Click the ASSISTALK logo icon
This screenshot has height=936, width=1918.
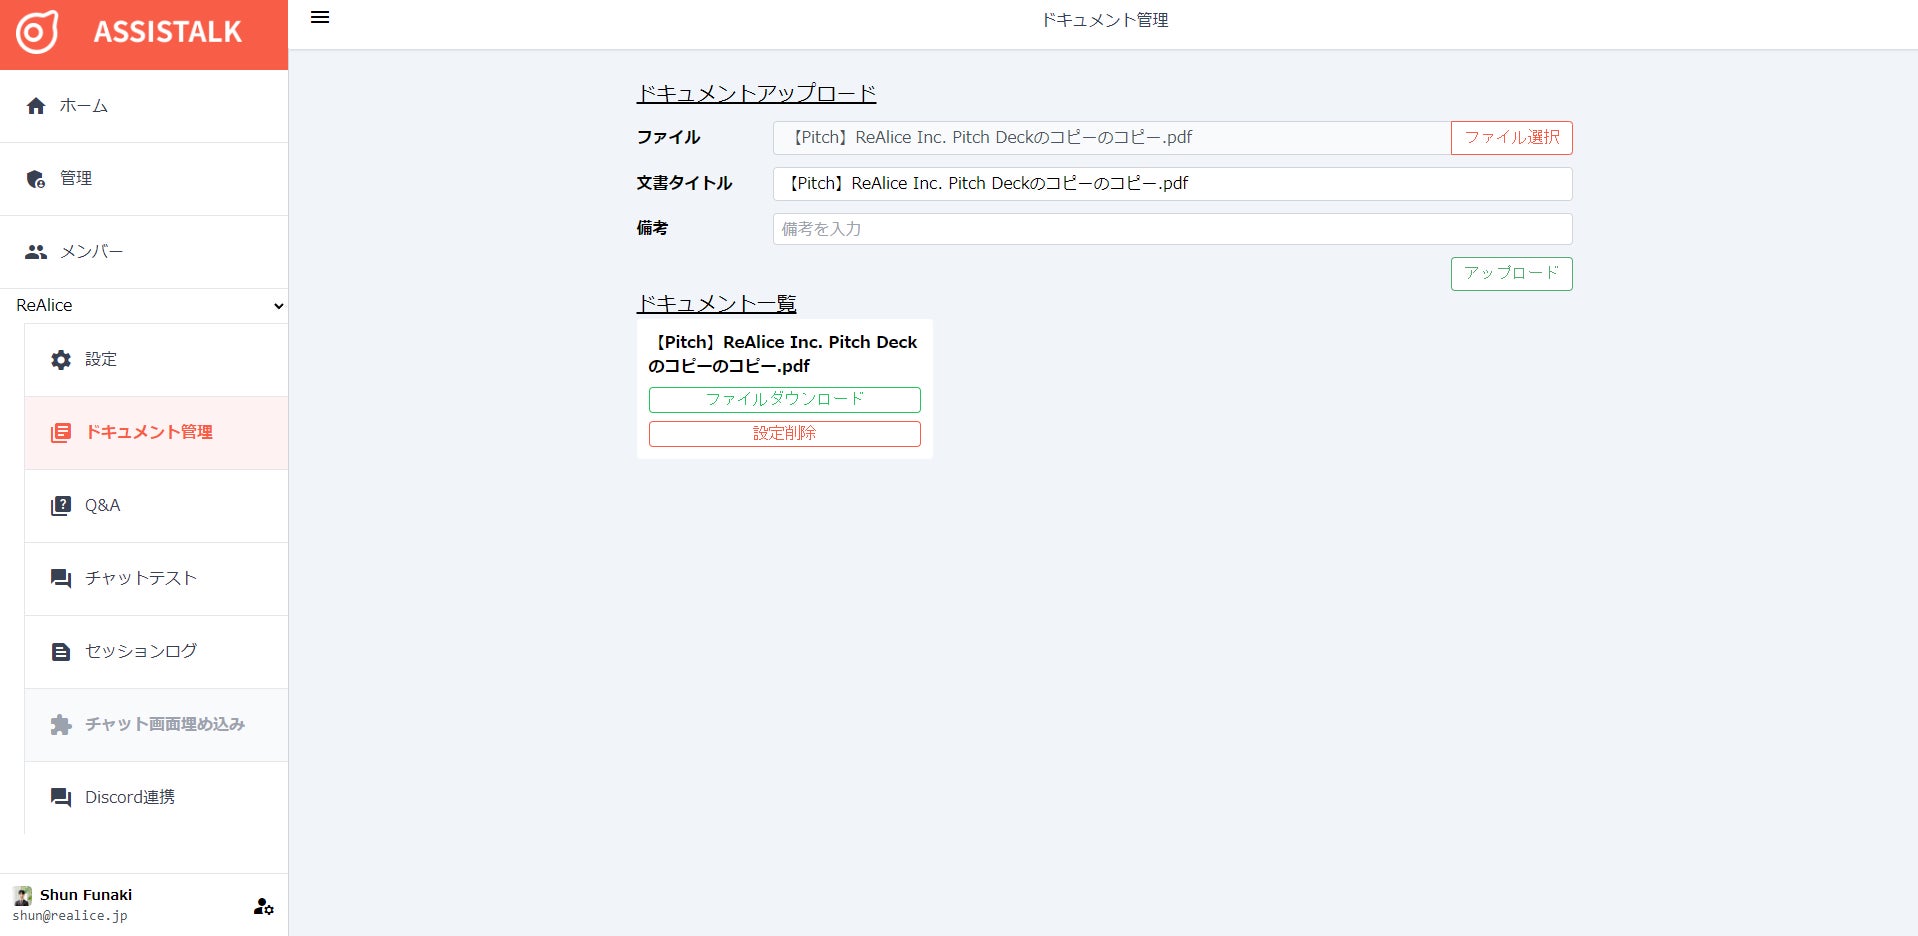pos(37,32)
